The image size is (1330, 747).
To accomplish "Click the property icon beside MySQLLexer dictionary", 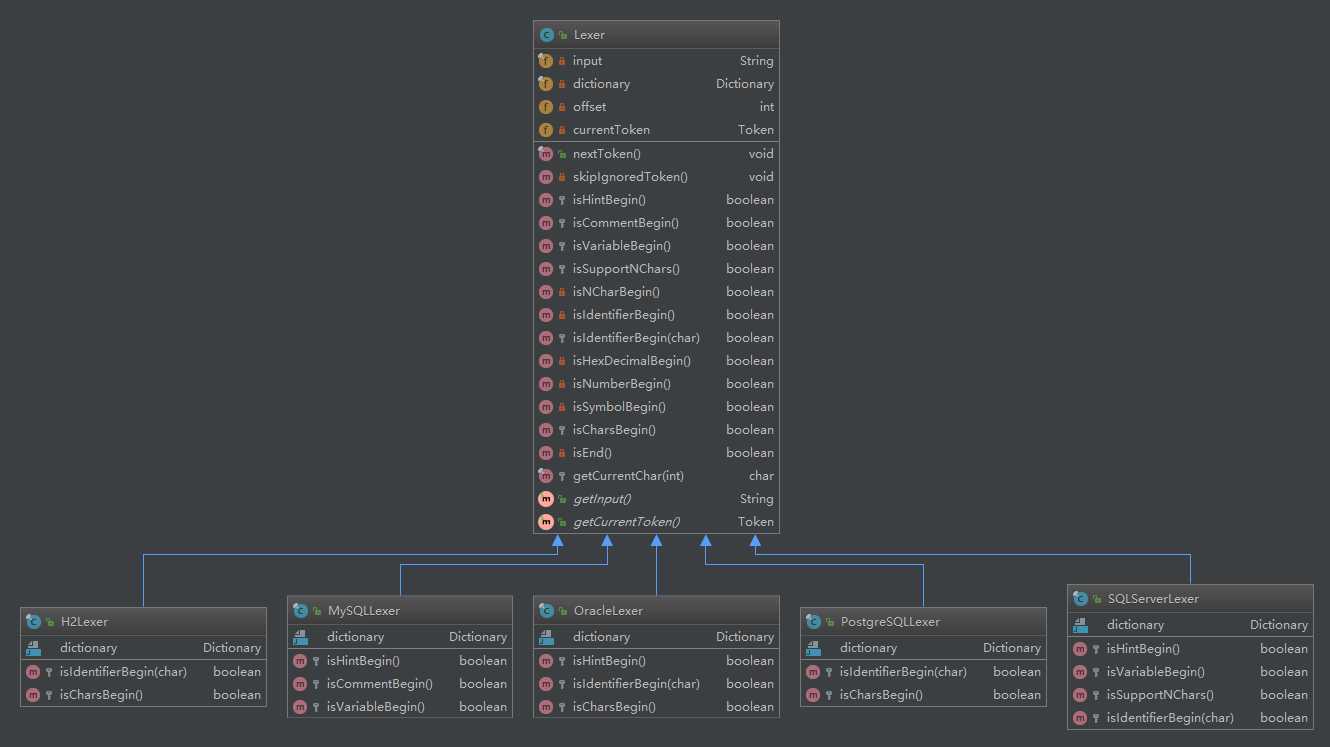I will 300,637.
